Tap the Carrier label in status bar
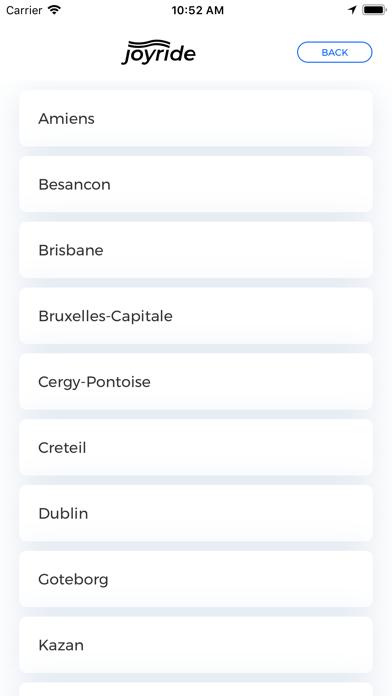392x696 pixels. [24, 10]
